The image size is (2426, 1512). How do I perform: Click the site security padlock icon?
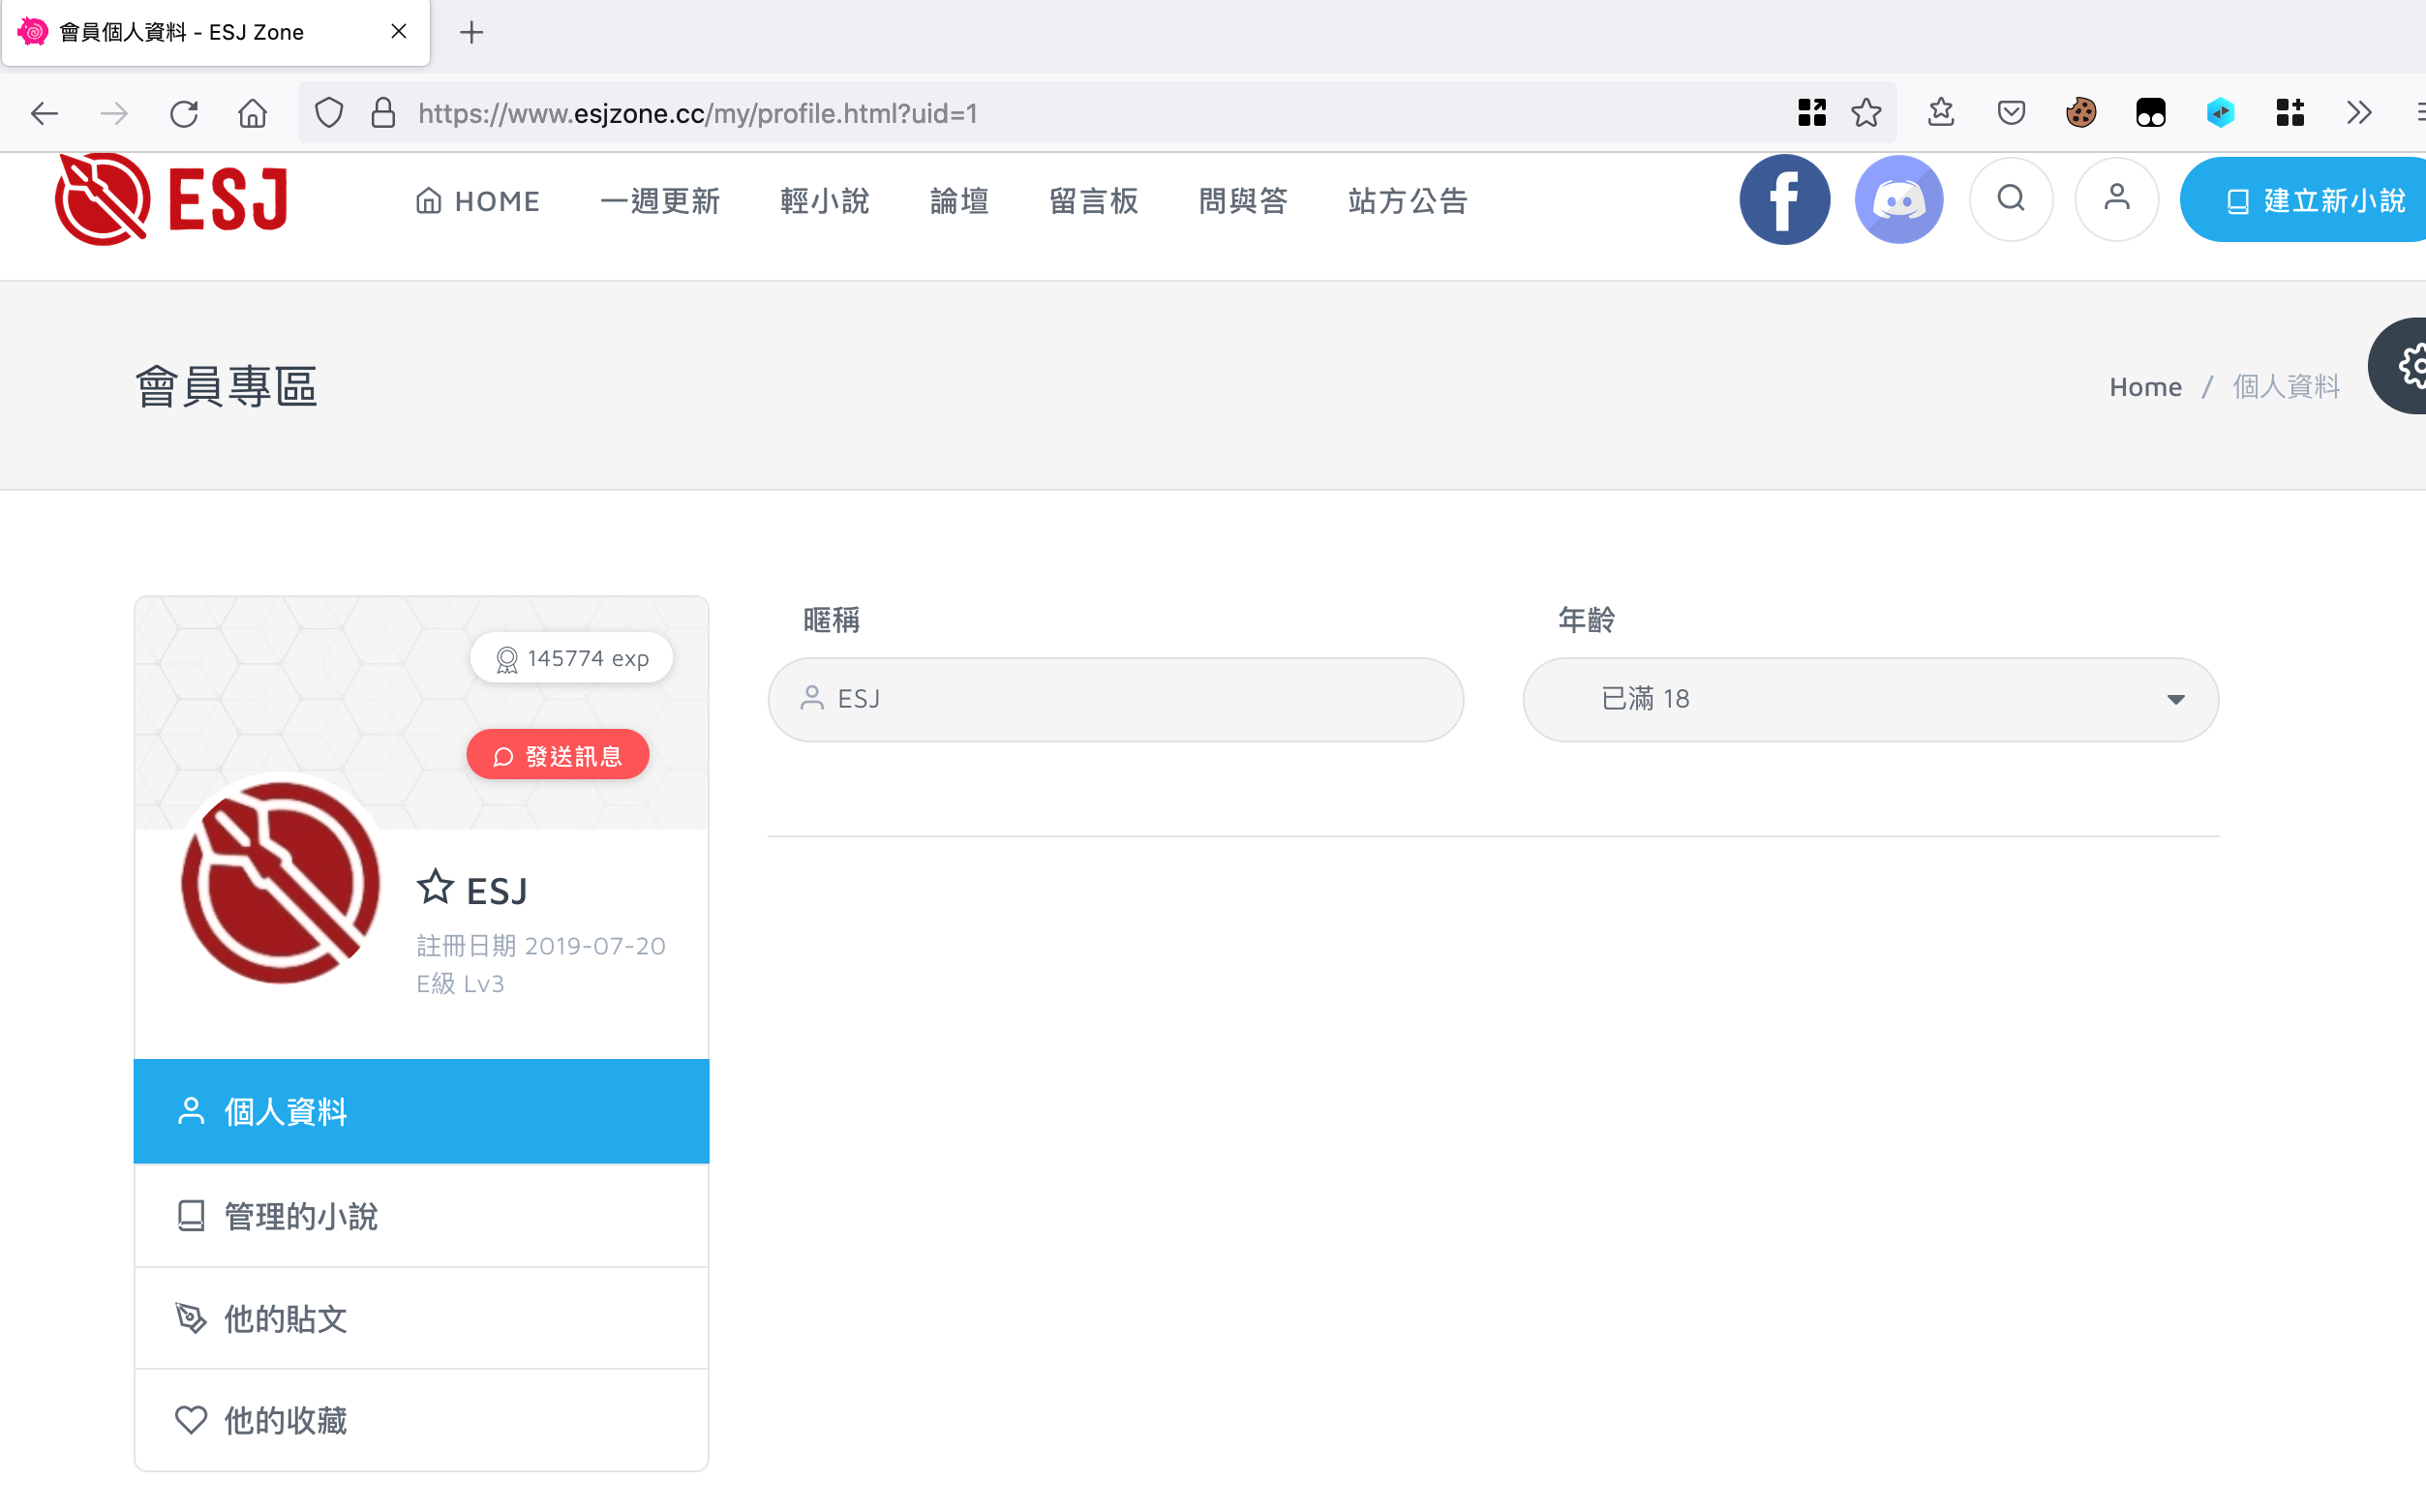point(383,113)
